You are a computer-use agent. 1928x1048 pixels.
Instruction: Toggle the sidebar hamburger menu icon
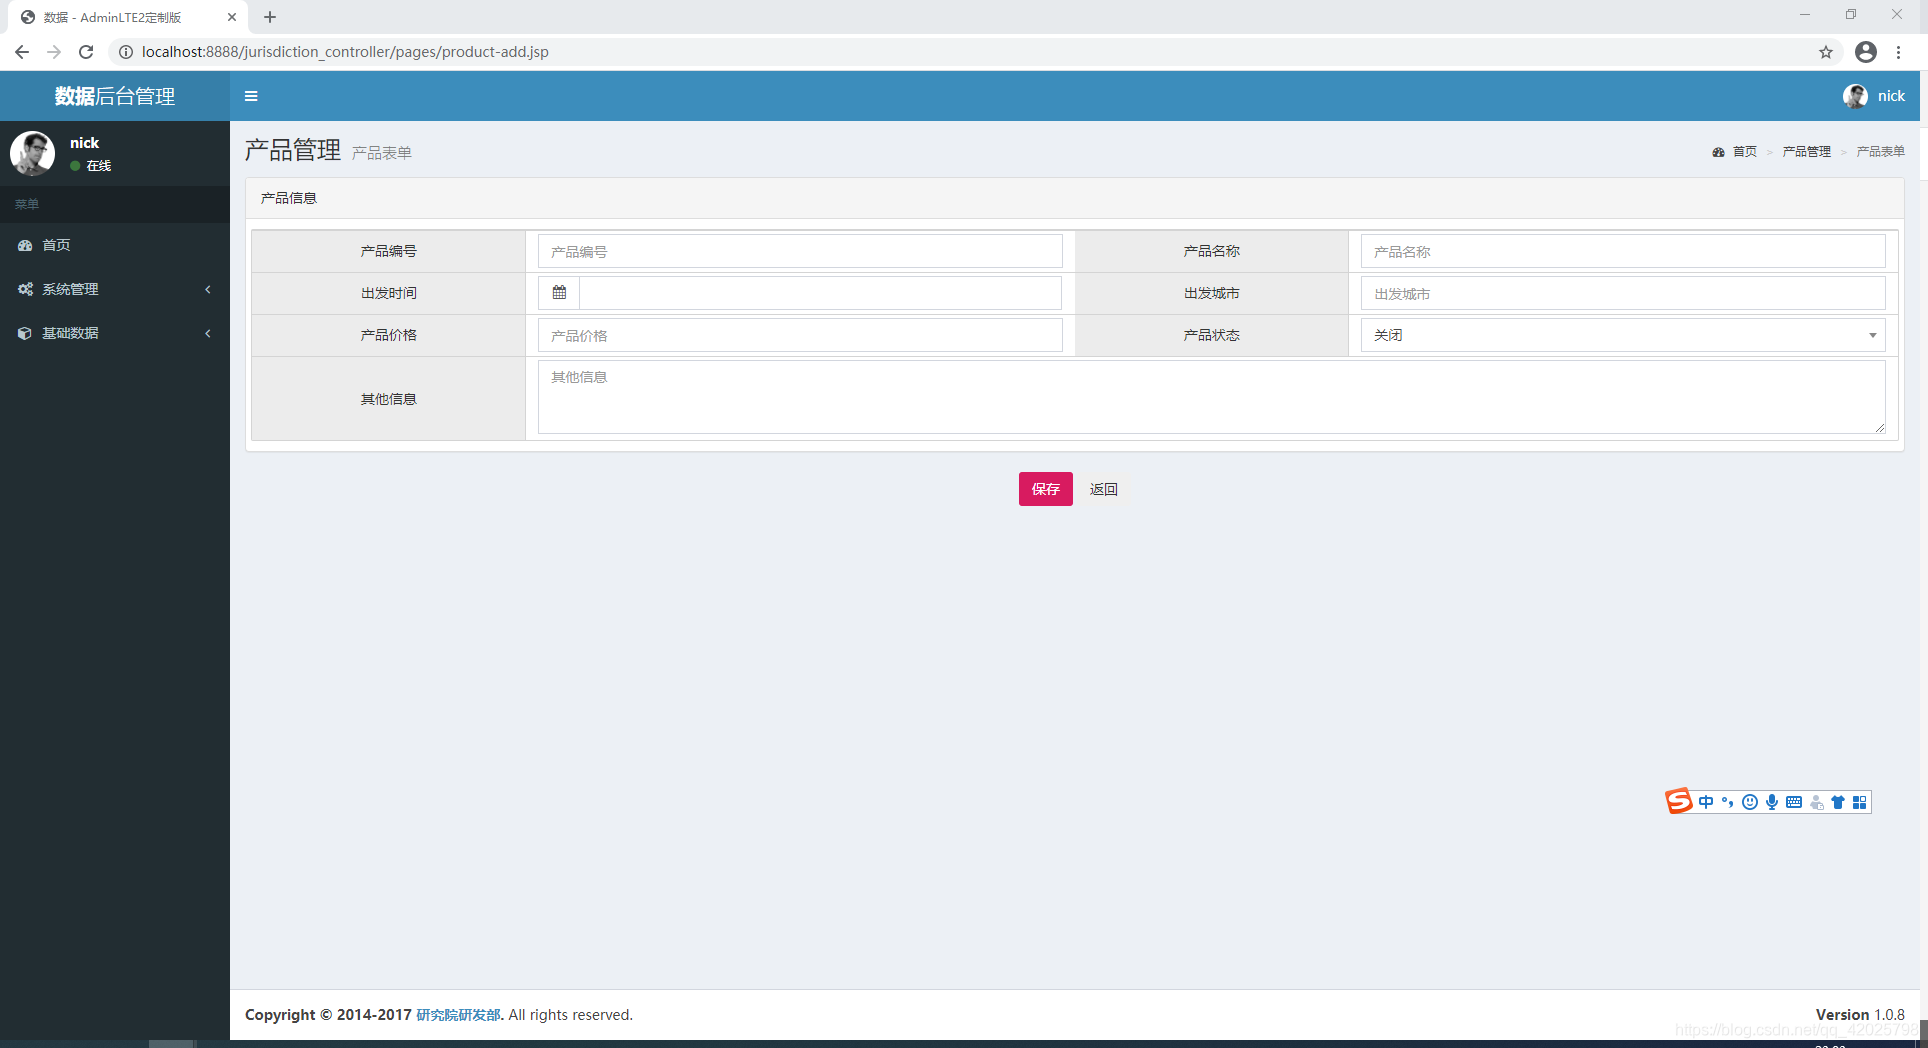[251, 96]
